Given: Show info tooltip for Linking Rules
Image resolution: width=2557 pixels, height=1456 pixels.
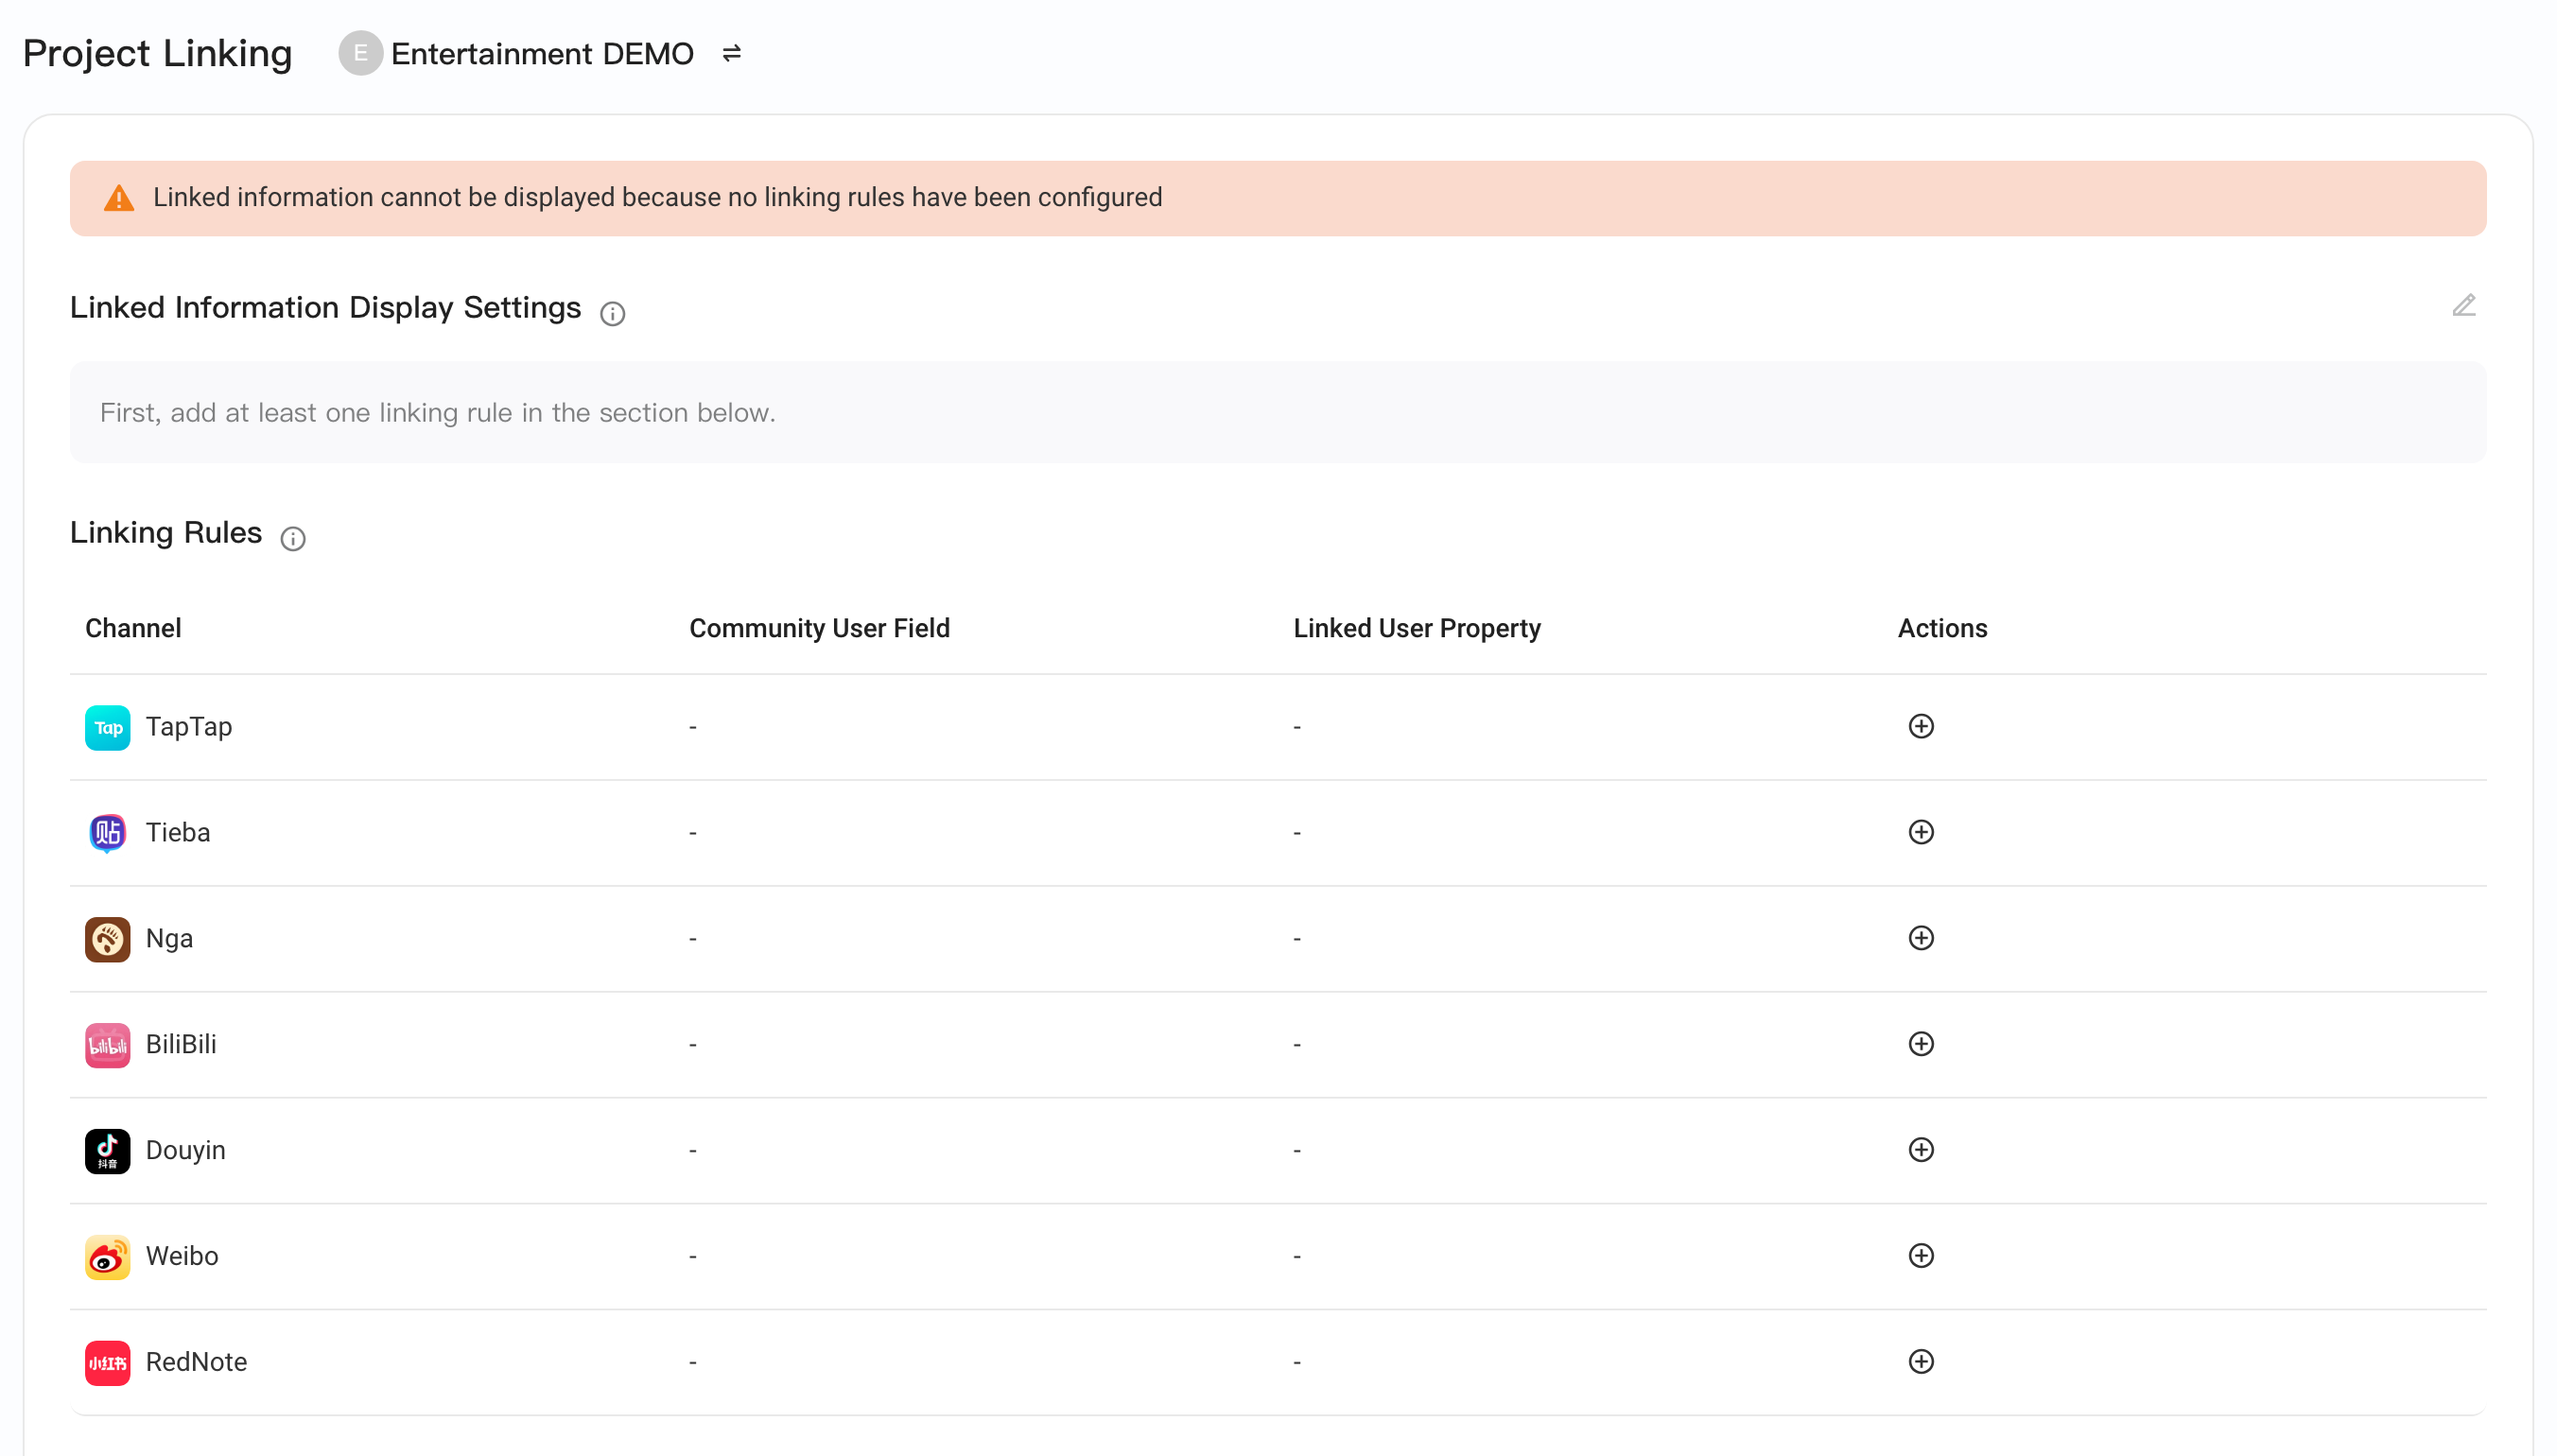Looking at the screenshot, I should [293, 539].
